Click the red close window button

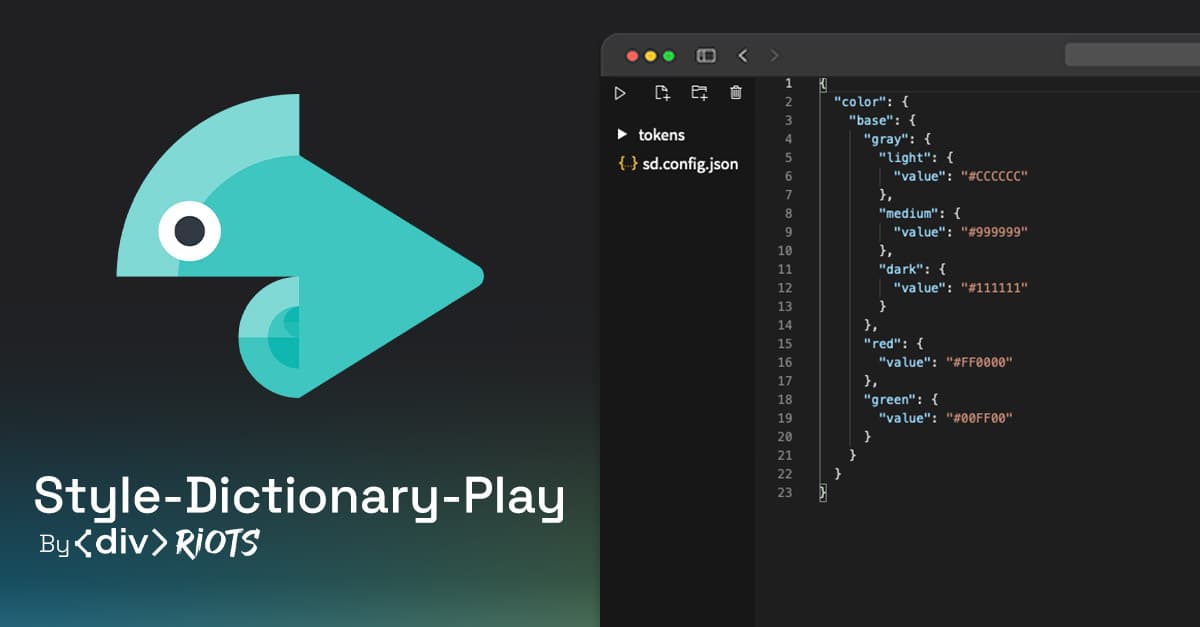coord(632,56)
